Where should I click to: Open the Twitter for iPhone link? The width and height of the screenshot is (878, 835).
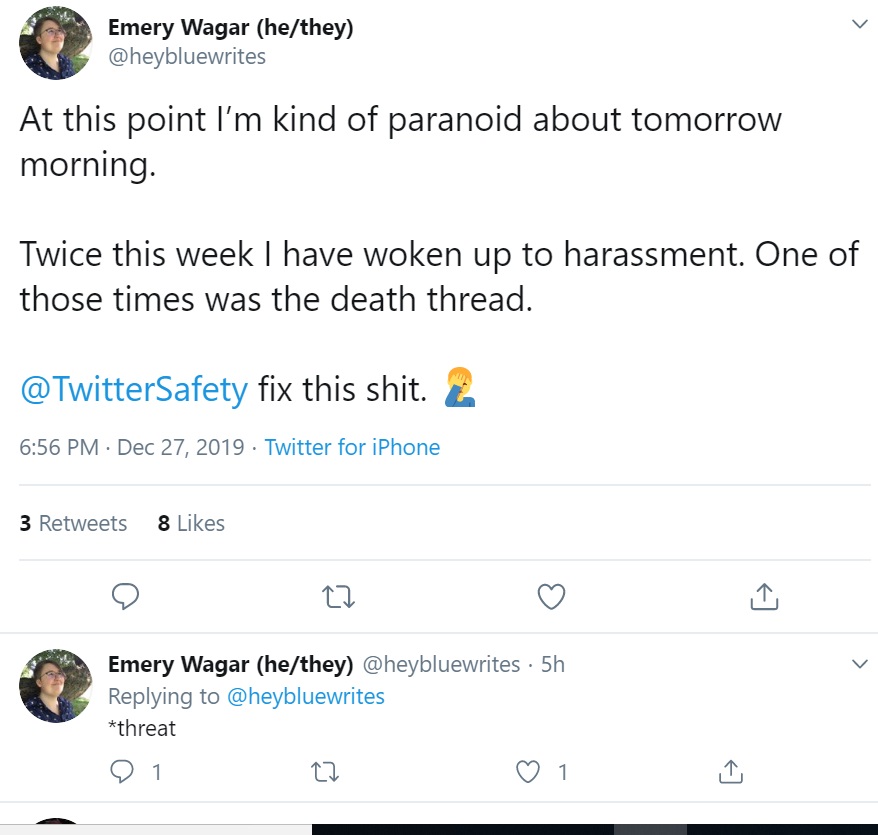coord(352,447)
